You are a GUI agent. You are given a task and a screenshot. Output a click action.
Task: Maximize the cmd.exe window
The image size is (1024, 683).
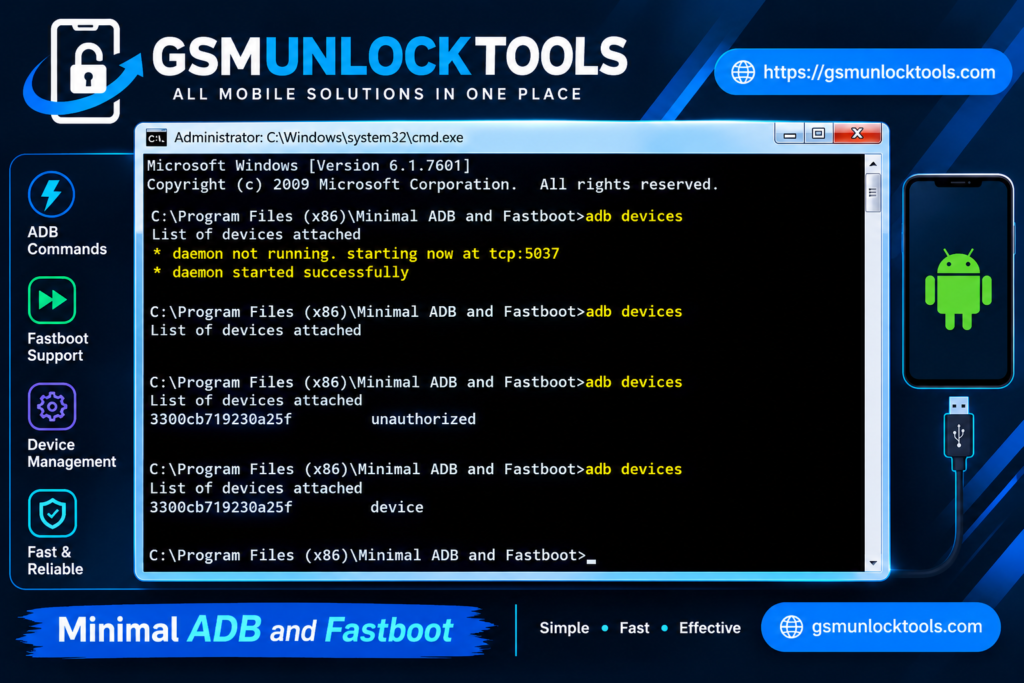coord(818,134)
